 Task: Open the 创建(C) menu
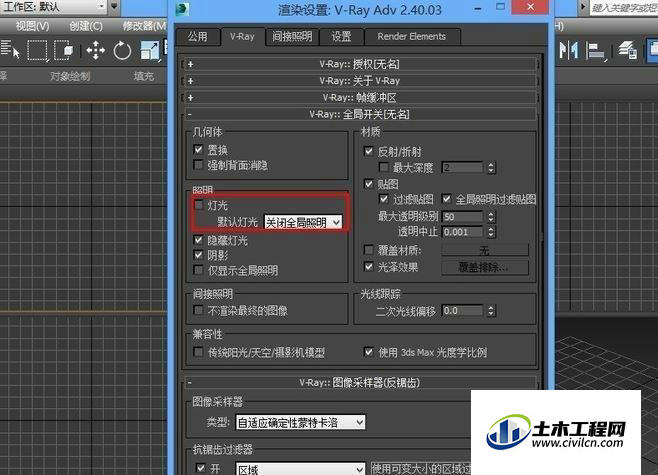coord(86,26)
